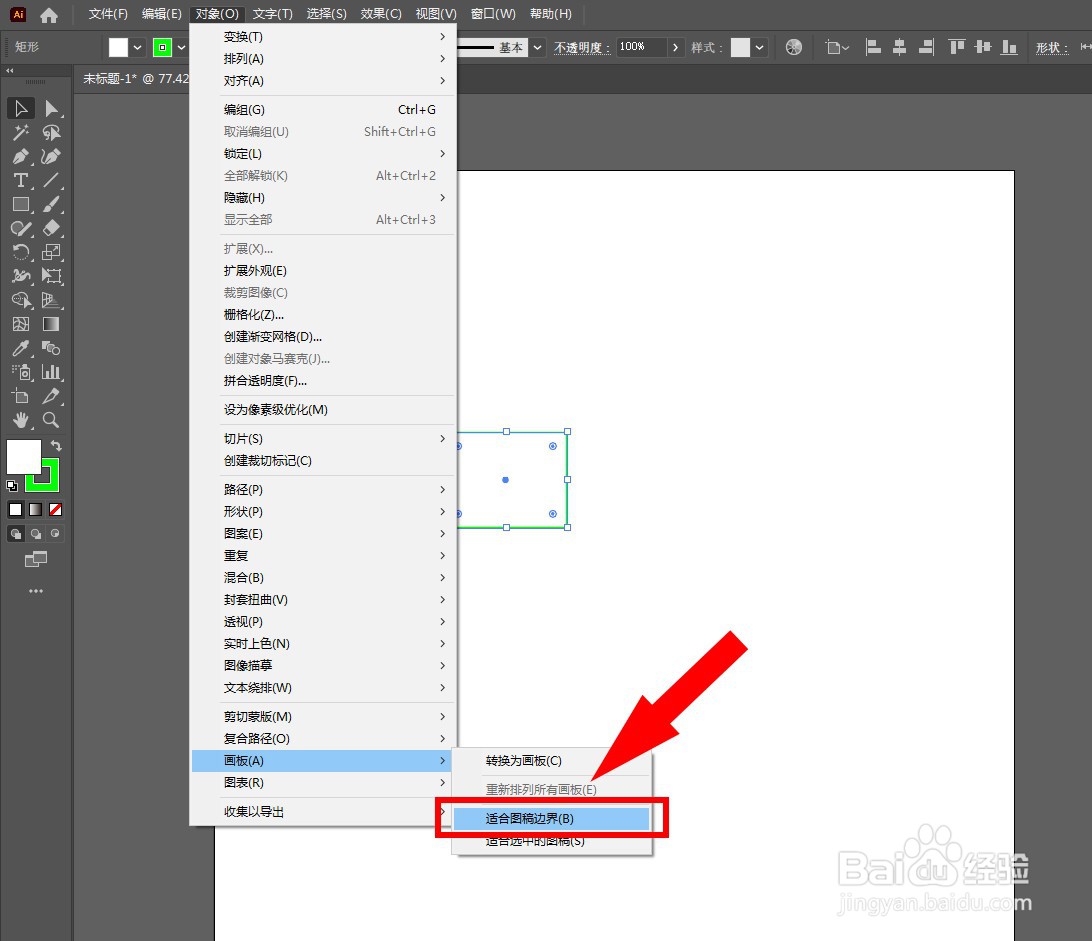Select the Warp tool
1092x941 pixels.
point(21,276)
